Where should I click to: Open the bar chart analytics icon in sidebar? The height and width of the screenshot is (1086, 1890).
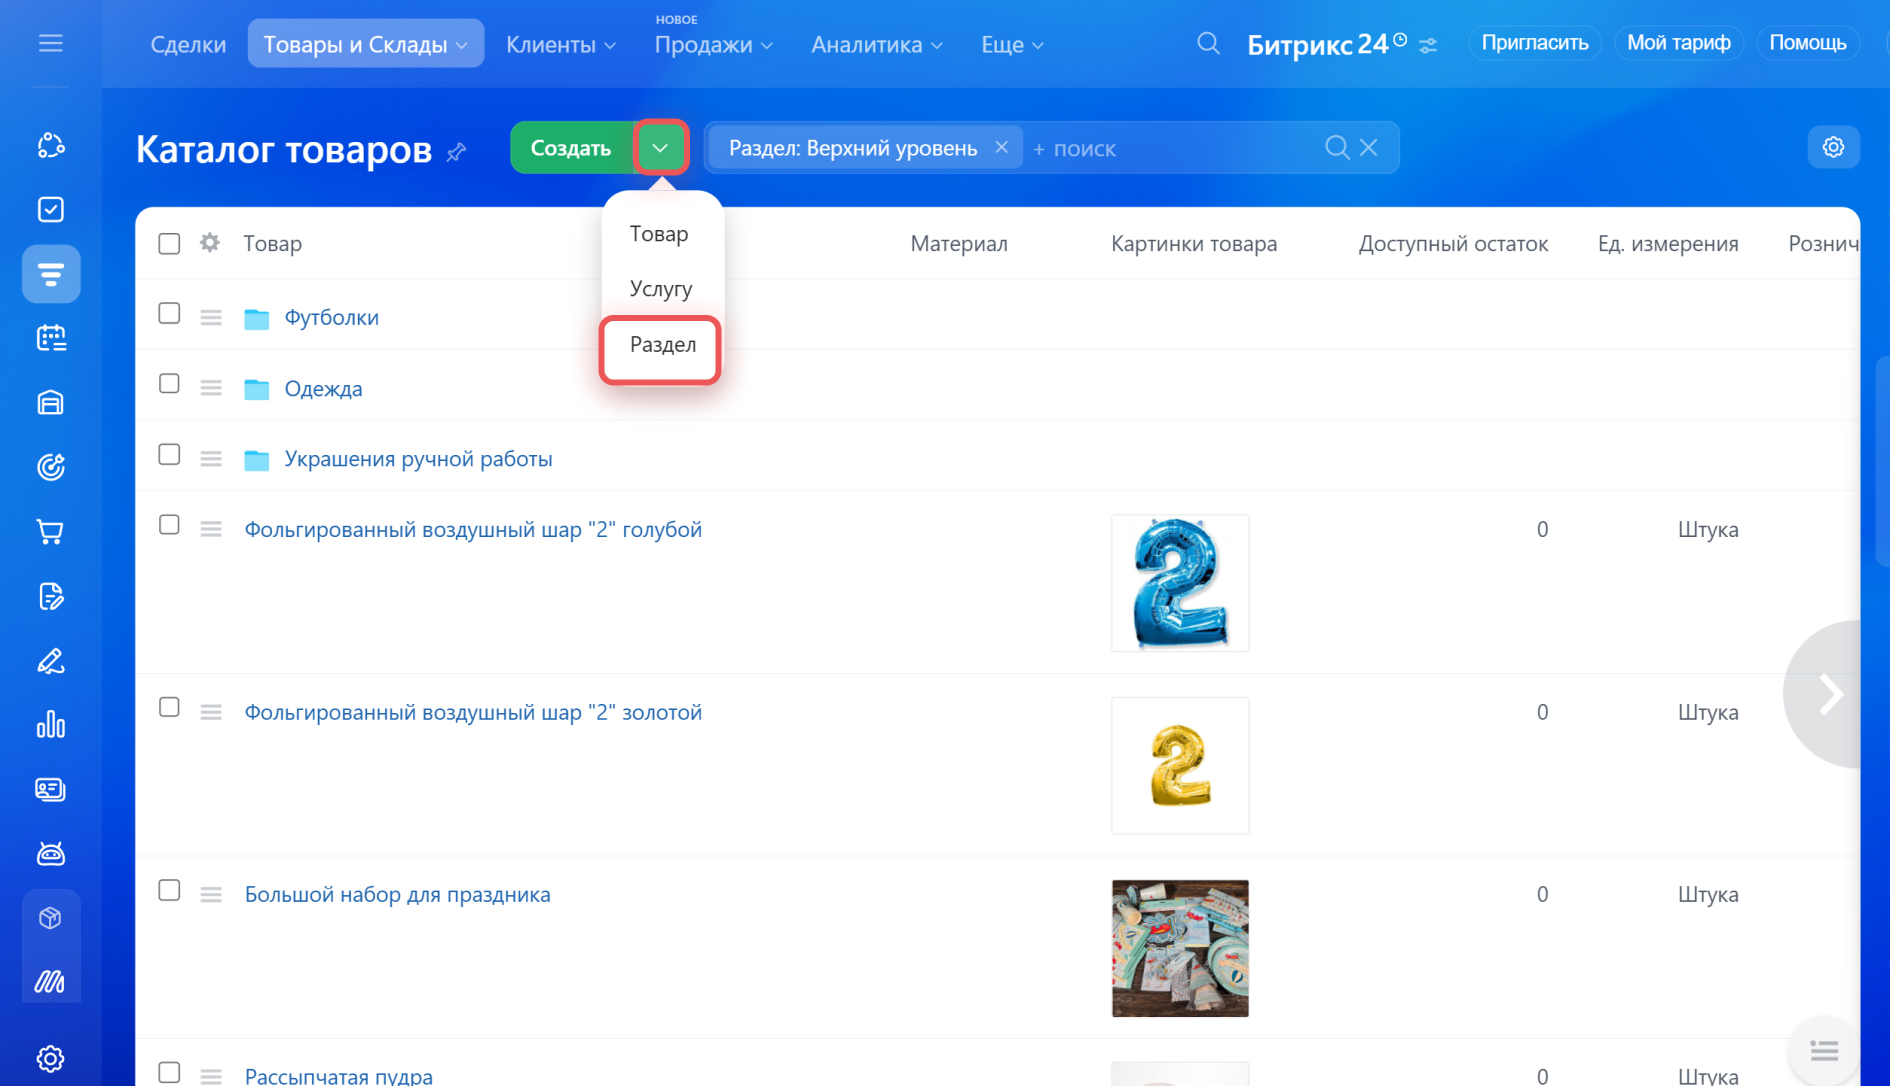[x=50, y=725]
